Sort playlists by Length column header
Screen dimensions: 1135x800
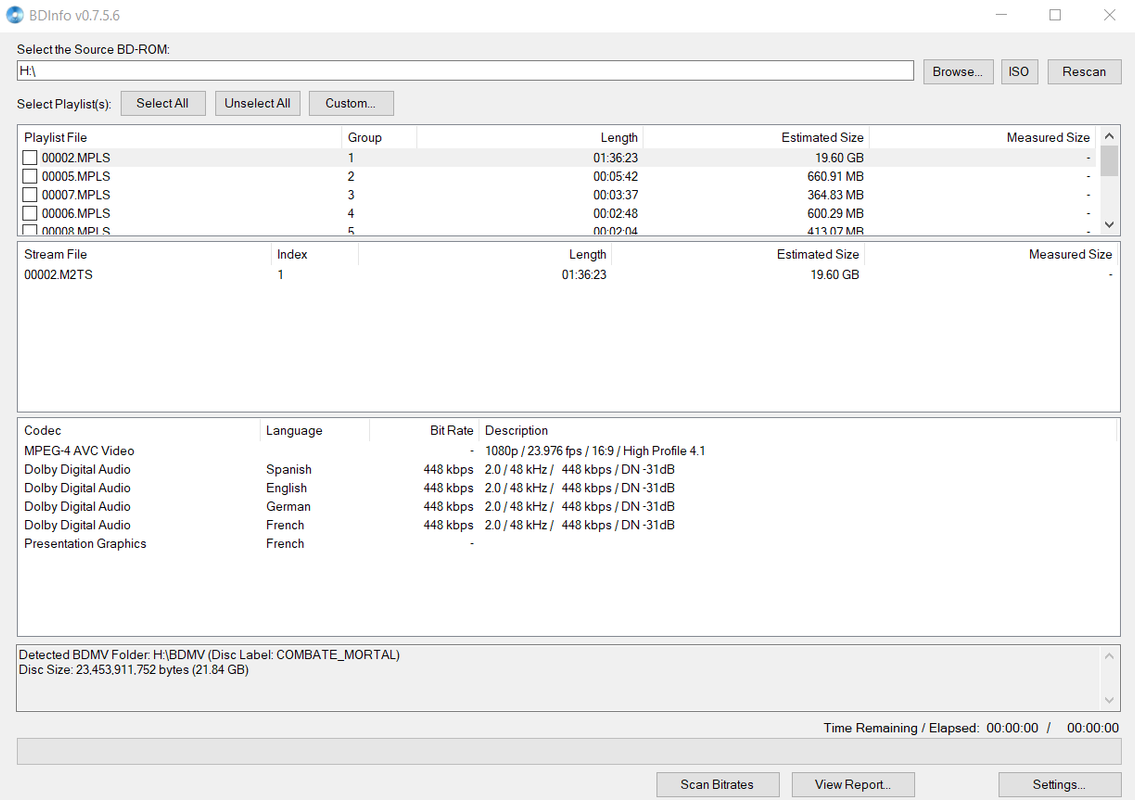coord(529,138)
